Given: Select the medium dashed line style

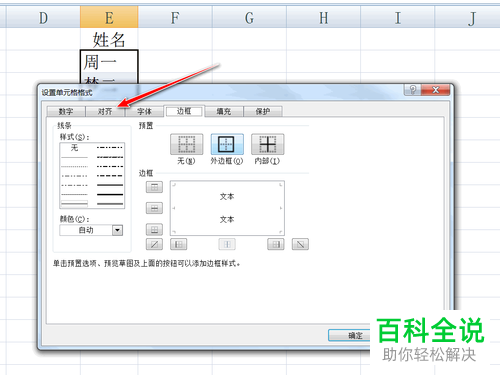Looking at the screenshot, I should (110, 175).
